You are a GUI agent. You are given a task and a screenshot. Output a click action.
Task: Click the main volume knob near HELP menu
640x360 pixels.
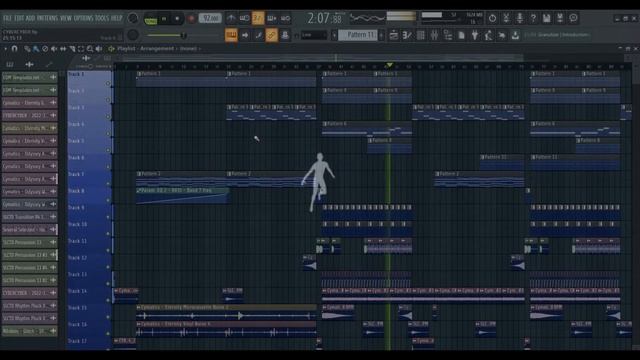pyautogui.click(x=133, y=18)
